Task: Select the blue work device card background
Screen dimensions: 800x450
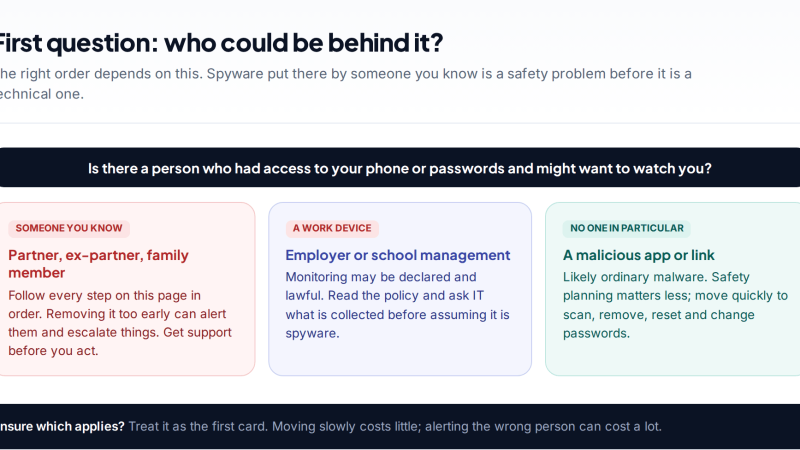Action: [x=400, y=289]
